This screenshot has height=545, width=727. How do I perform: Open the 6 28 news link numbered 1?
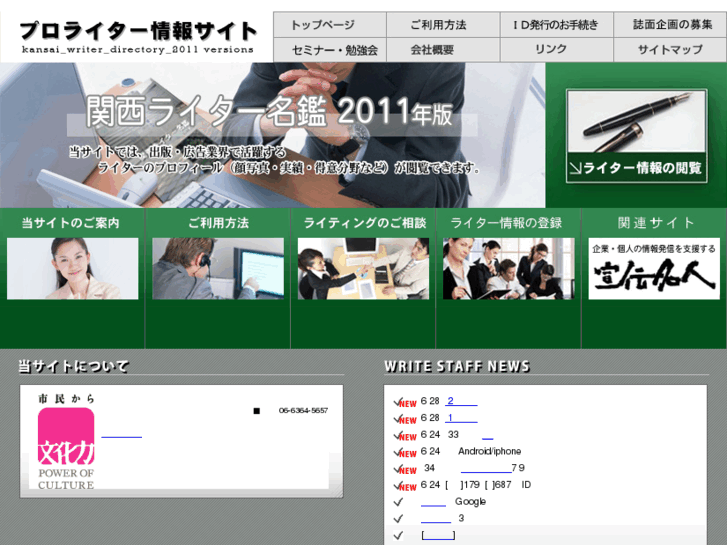[461, 418]
